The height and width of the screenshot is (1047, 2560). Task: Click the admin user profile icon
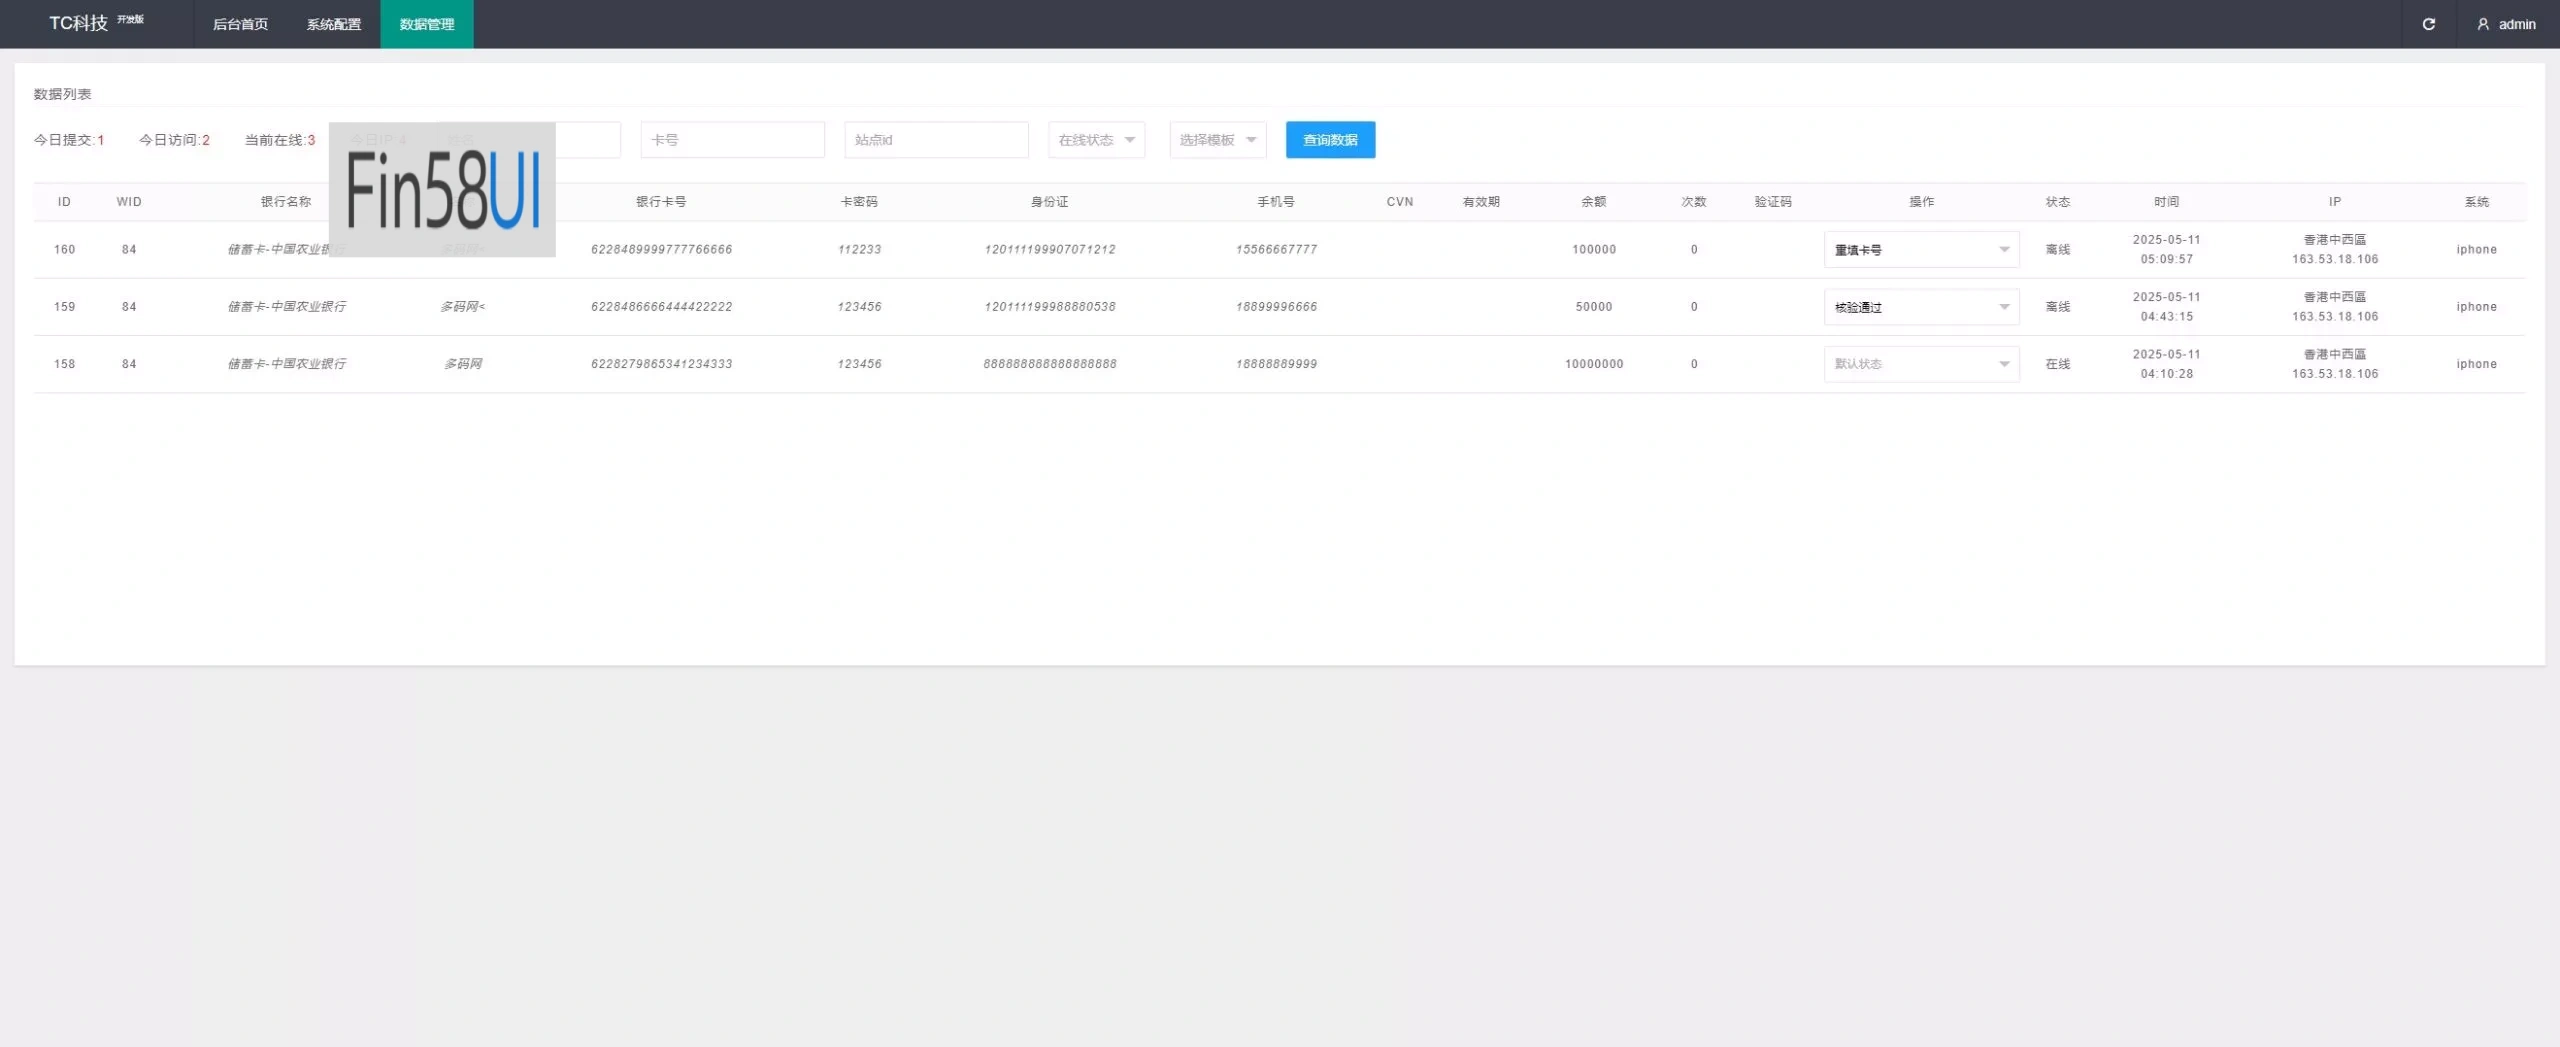(x=2483, y=24)
